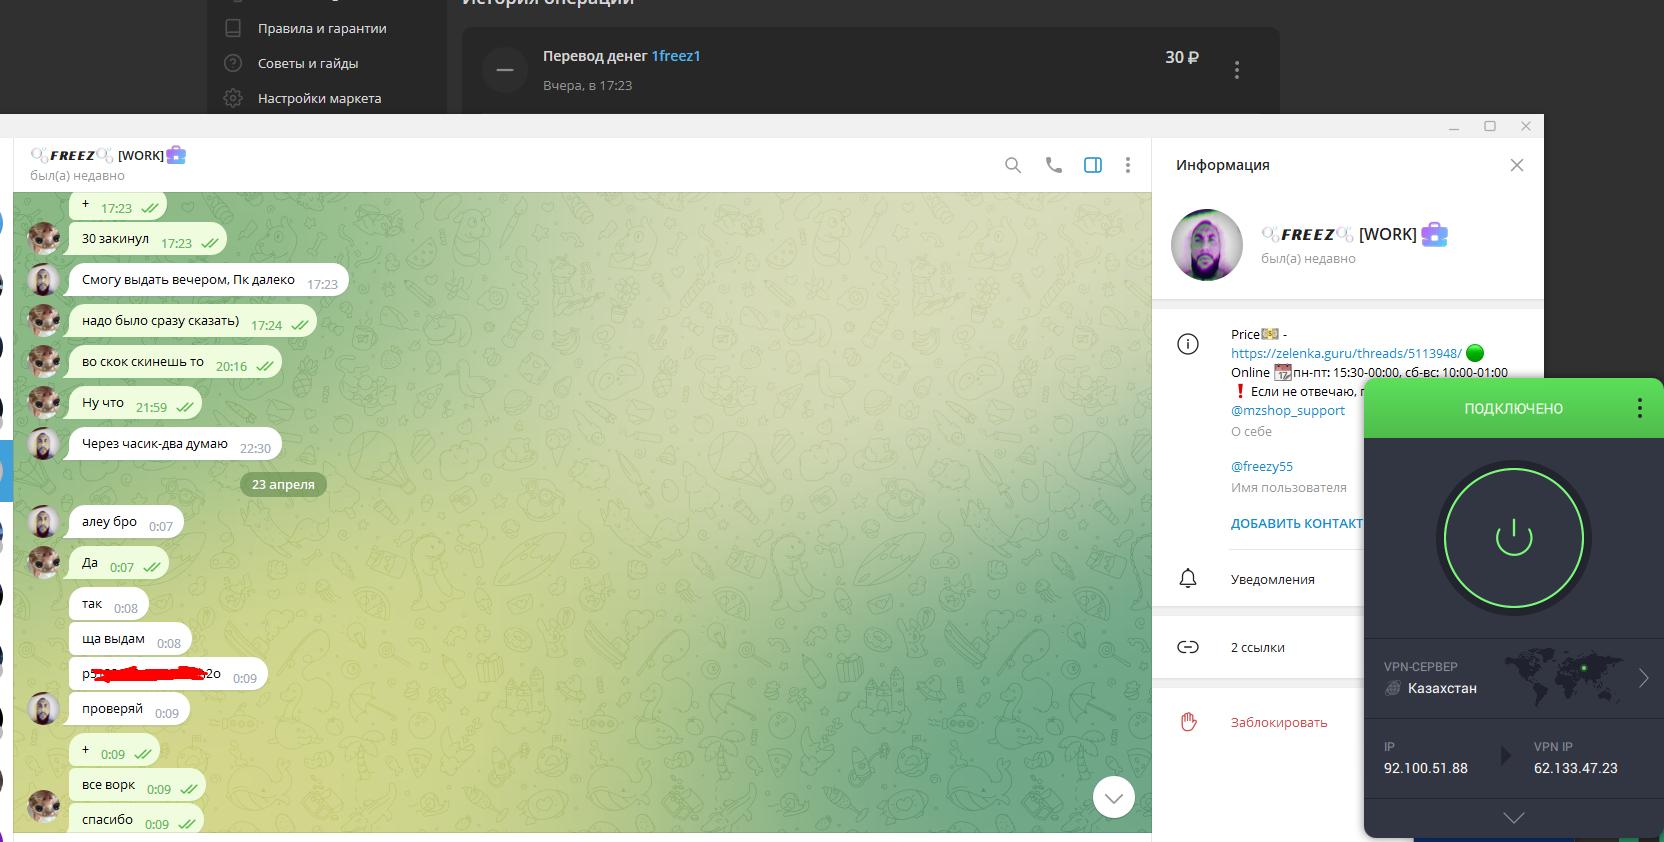This screenshot has width=1664, height=842.
Task: Click message 'во скок скинешь то'
Action: [x=174, y=362]
